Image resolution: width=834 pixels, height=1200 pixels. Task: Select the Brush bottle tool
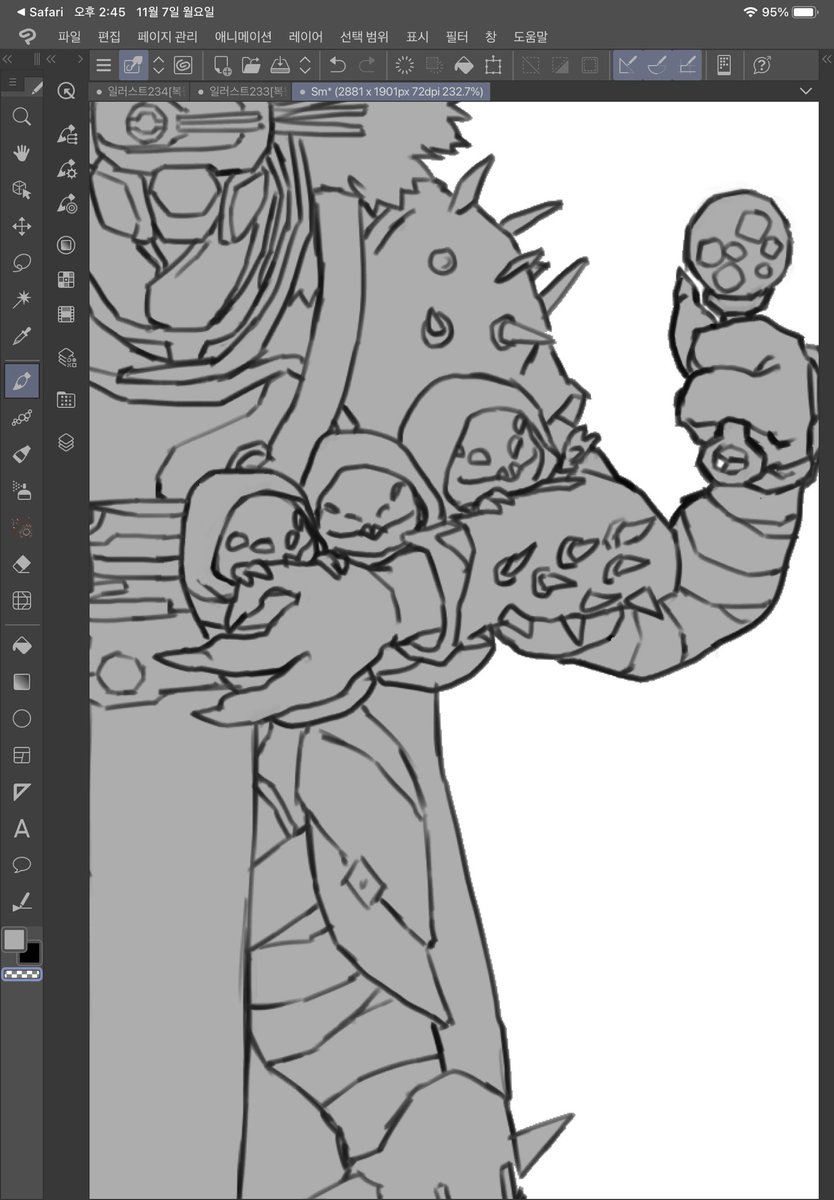coord(21,454)
